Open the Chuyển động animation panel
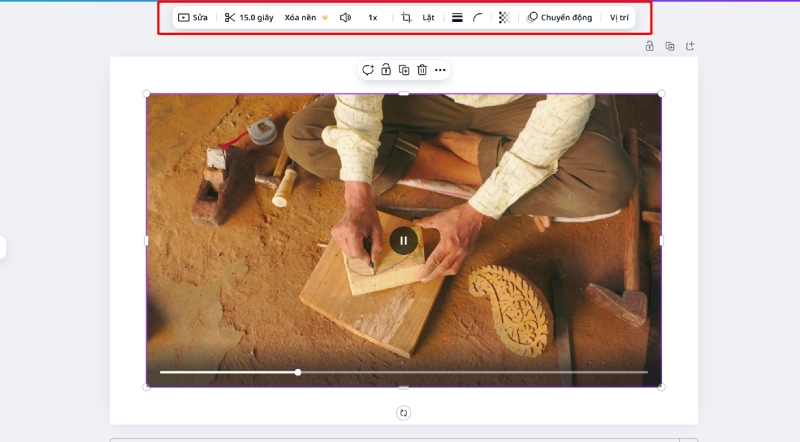Image resolution: width=800 pixels, height=442 pixels. [560, 18]
